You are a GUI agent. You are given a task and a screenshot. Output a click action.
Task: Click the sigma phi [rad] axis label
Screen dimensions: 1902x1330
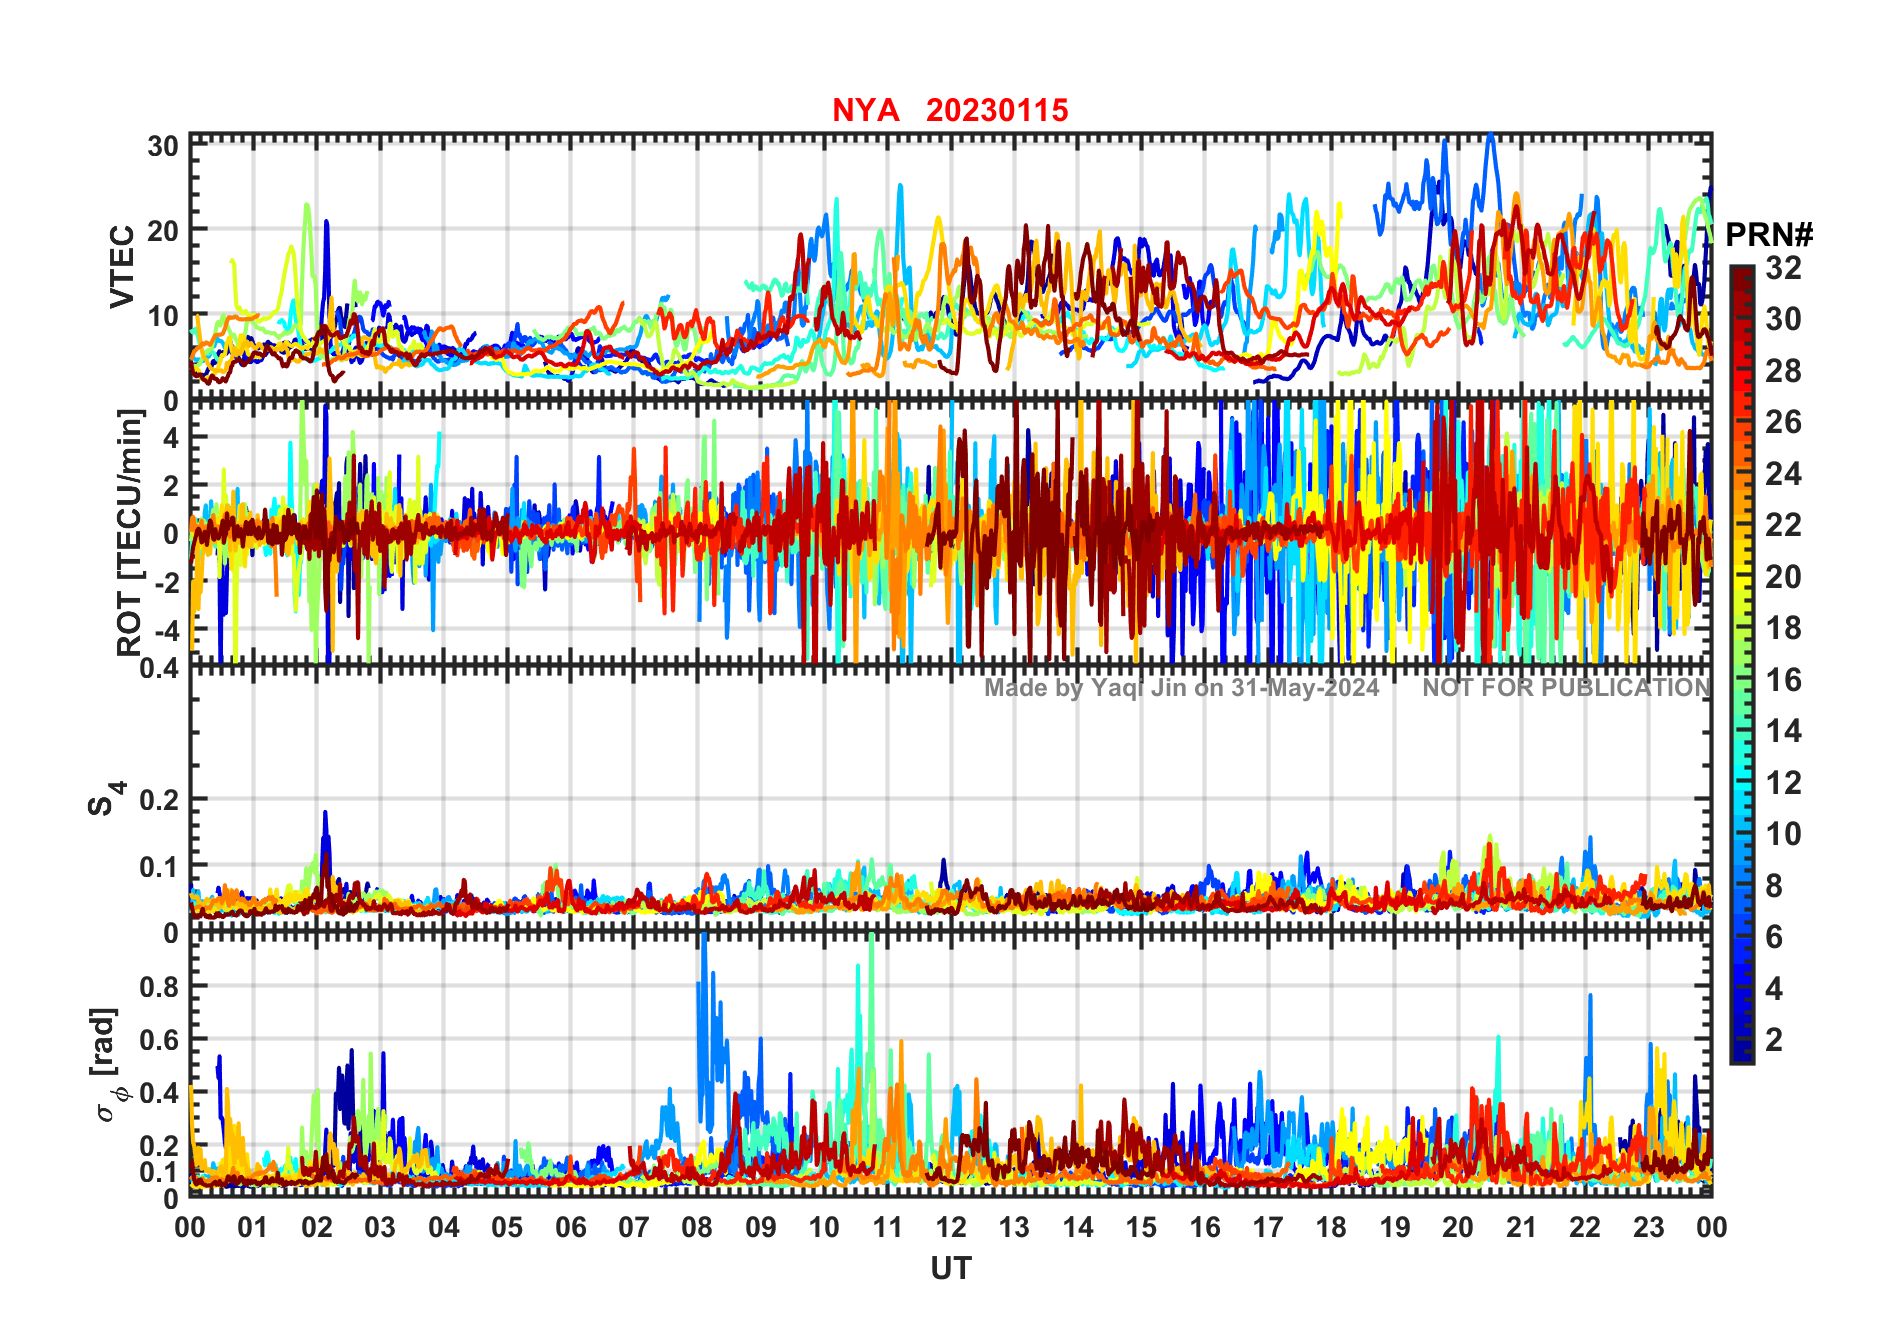(x=107, y=1065)
